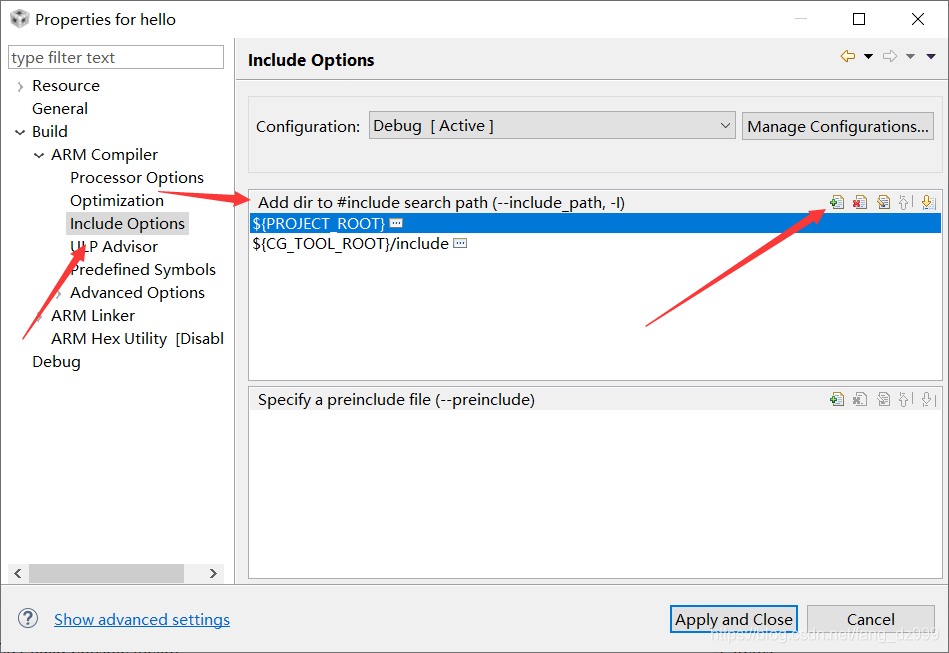Viewport: 949px width, 653px height.
Task: Select the ${PROJECT_ROOT} include path row
Action: (x=596, y=223)
